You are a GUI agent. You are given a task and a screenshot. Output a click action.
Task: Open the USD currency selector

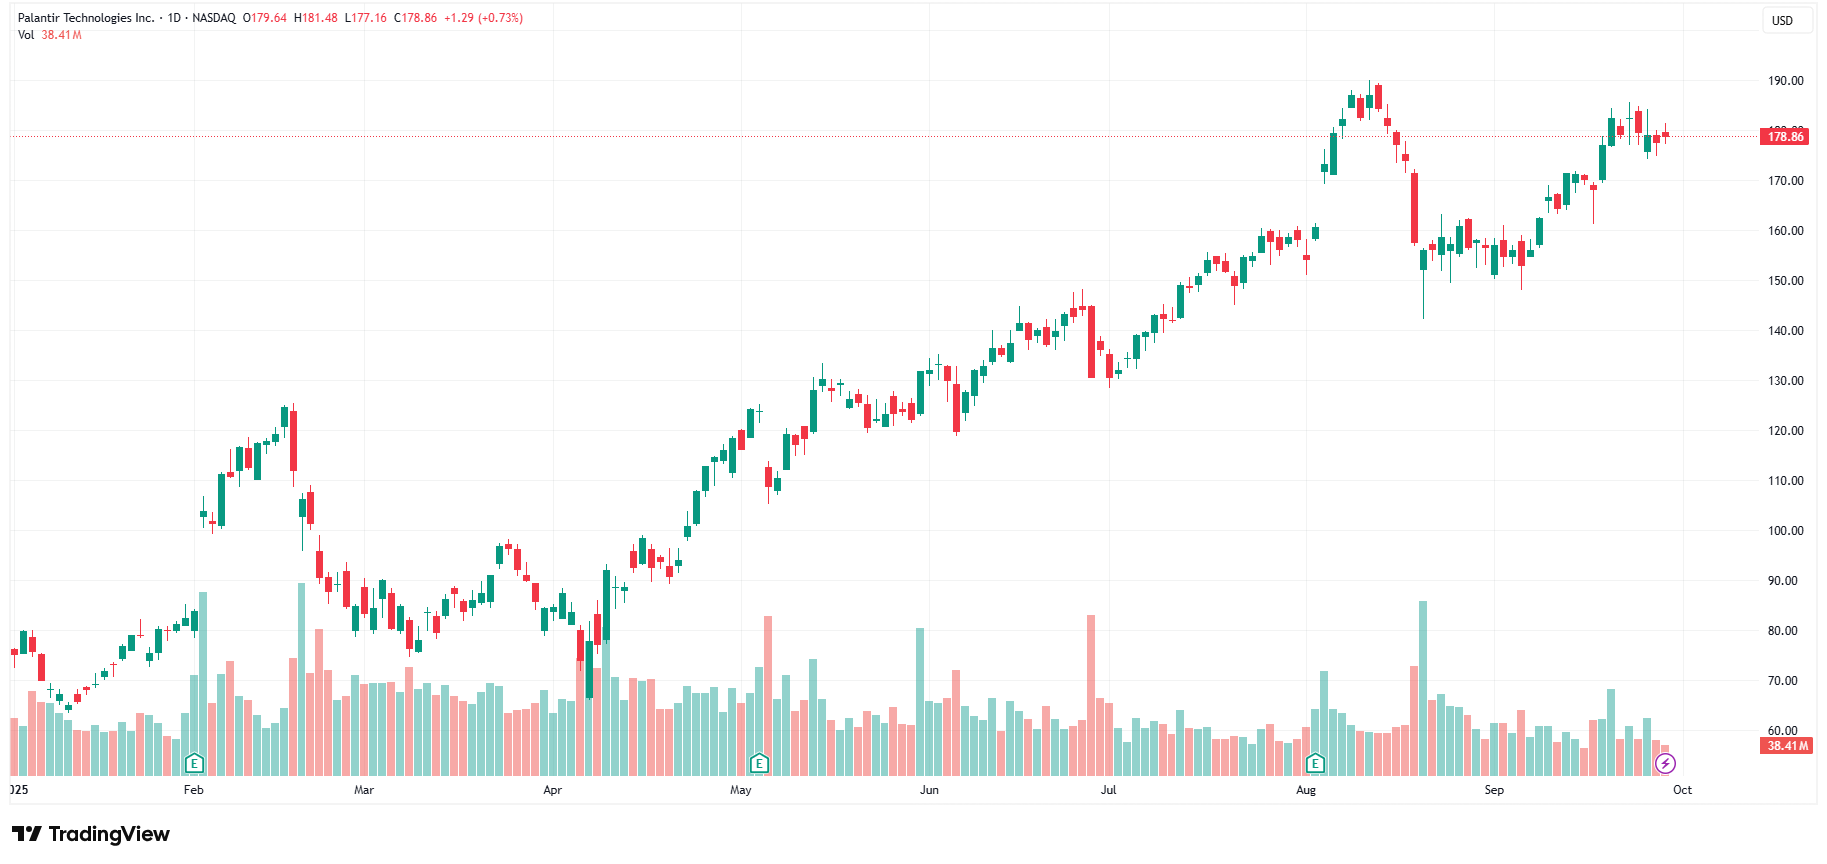point(1782,21)
